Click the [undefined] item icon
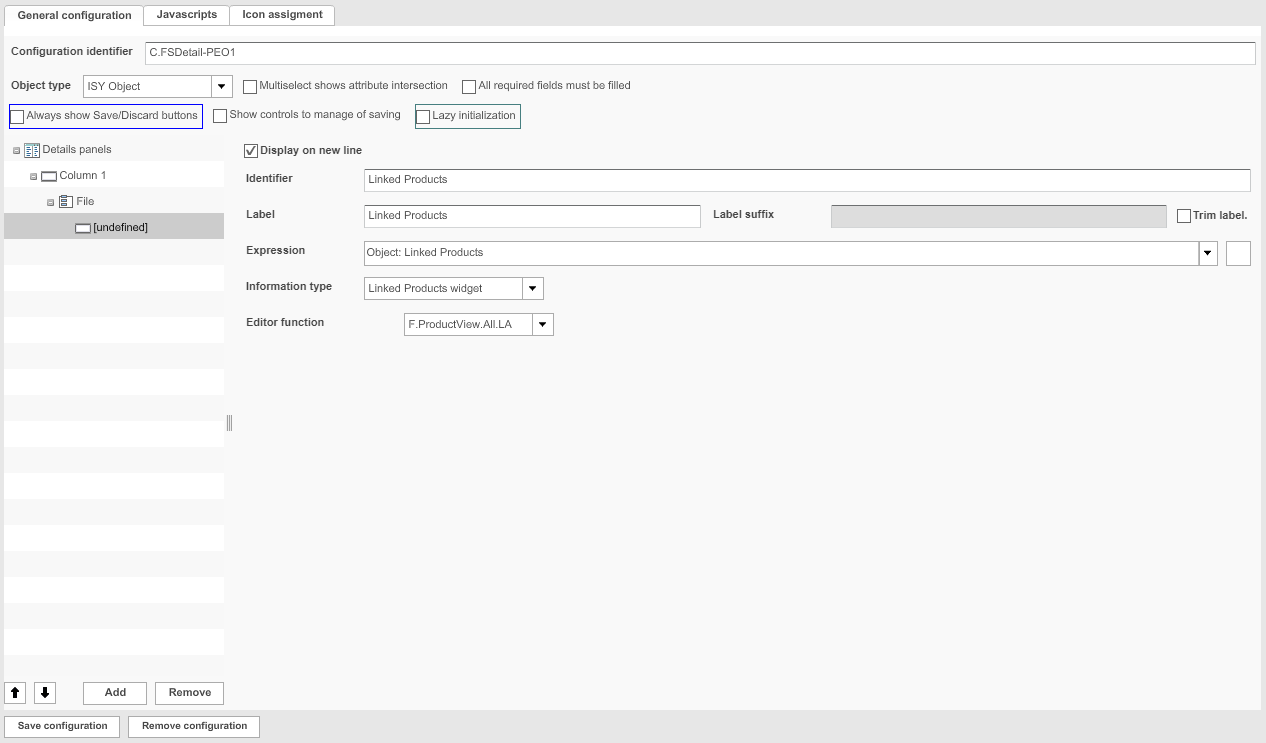1266x743 pixels. (82, 226)
